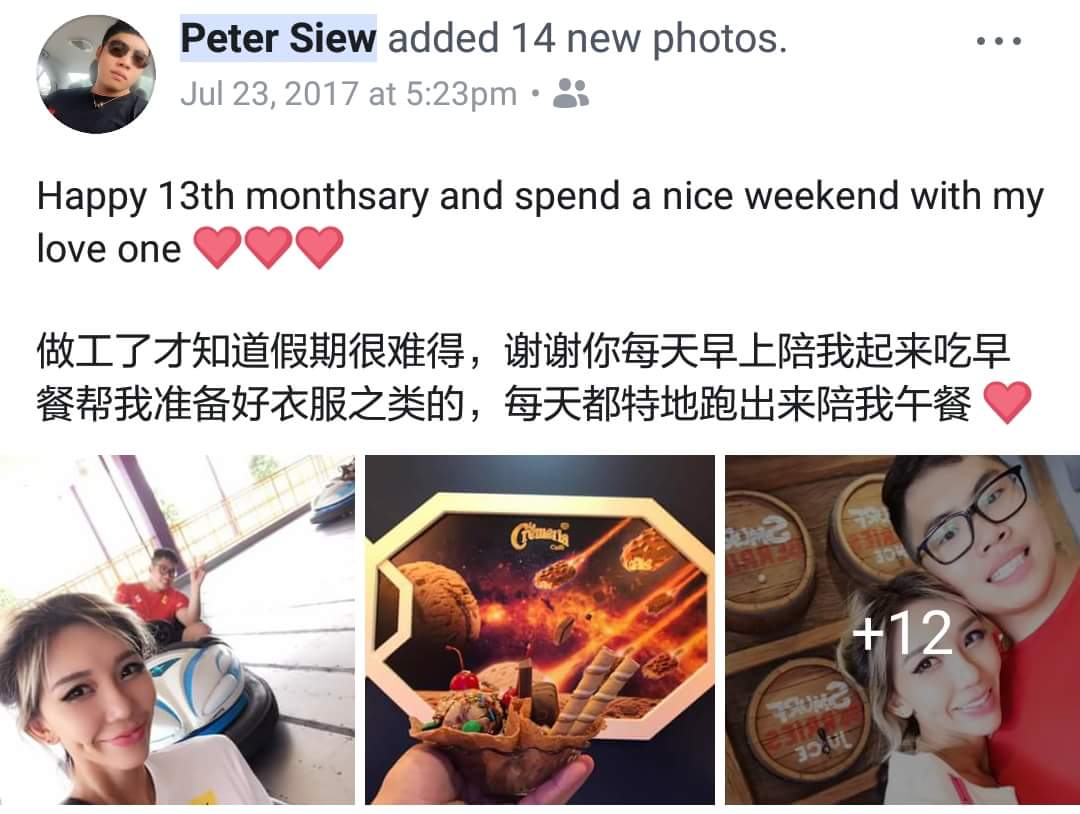The image size is (1080, 814).
Task: Click the 'added 14 new photos' text
Action: tap(587, 38)
